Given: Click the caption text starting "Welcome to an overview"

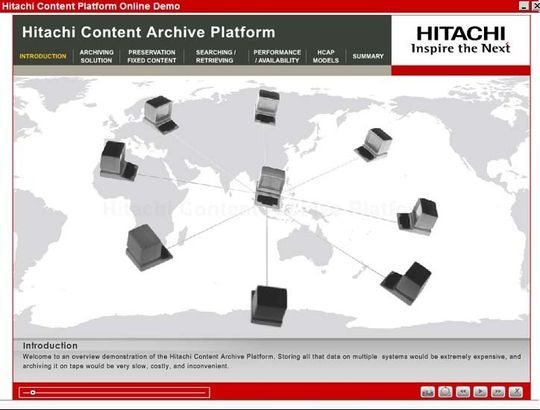Looking at the screenshot, I should click(x=272, y=361).
